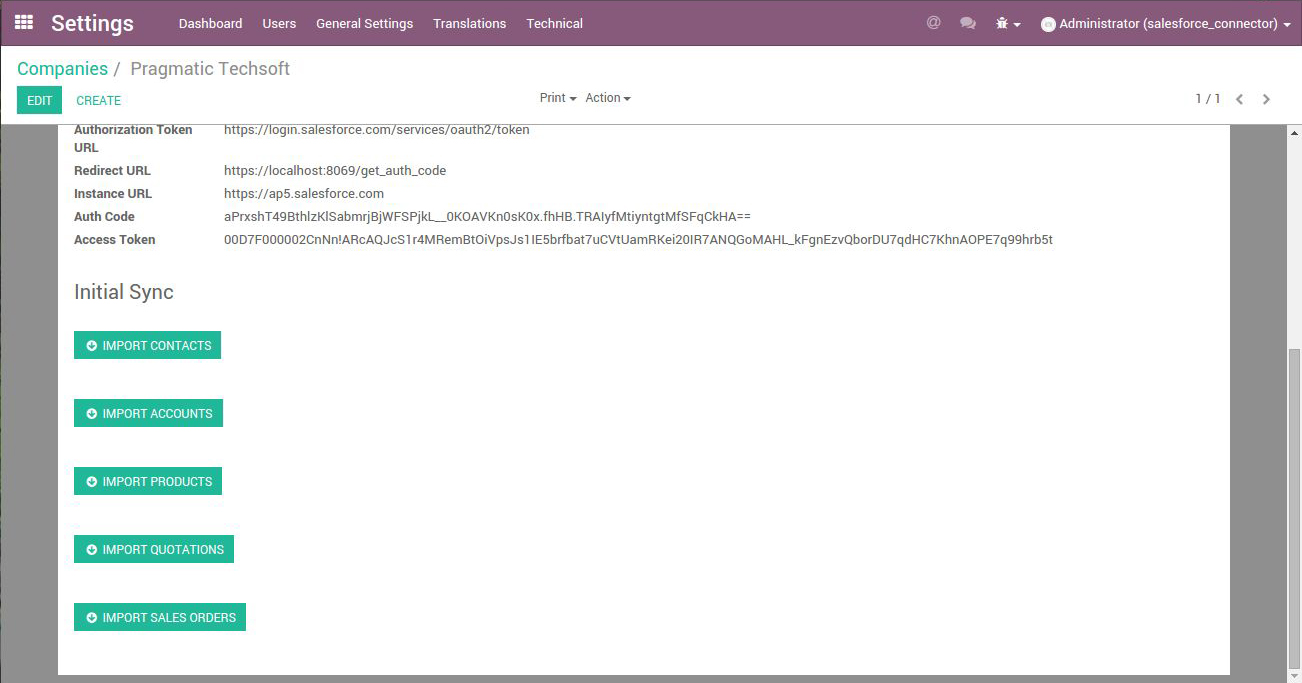This screenshot has width=1302, height=683.
Task: Click the Access Token field label
Action: point(115,240)
